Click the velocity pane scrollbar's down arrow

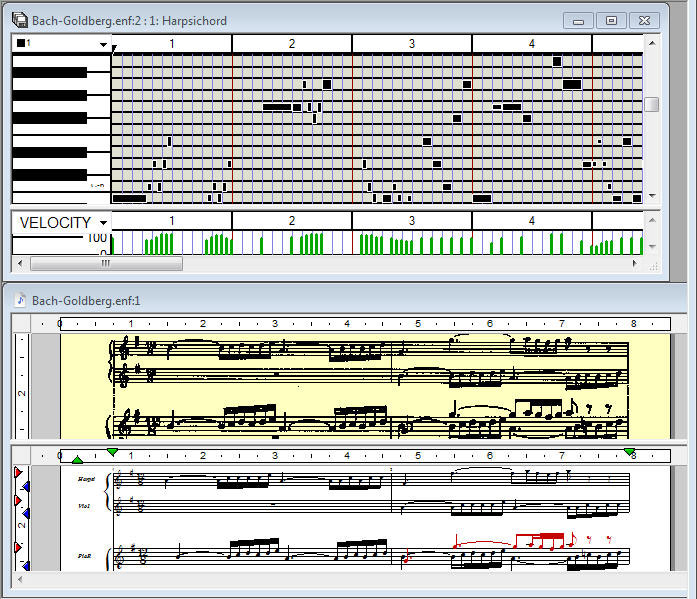tap(652, 246)
